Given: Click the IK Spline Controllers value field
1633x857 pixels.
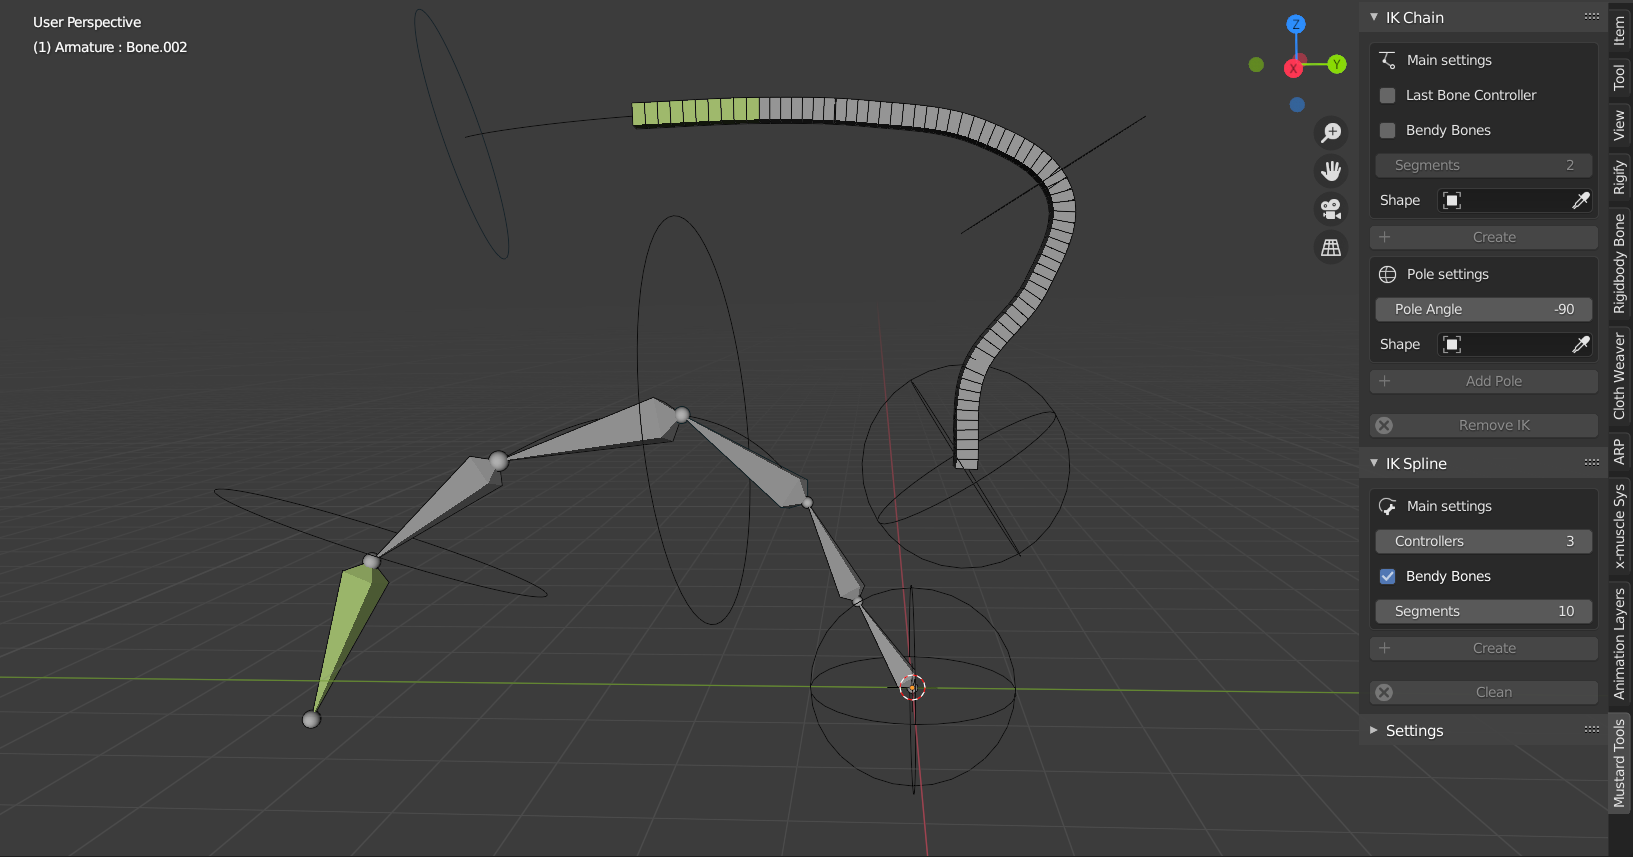Looking at the screenshot, I should click(x=1484, y=542).
